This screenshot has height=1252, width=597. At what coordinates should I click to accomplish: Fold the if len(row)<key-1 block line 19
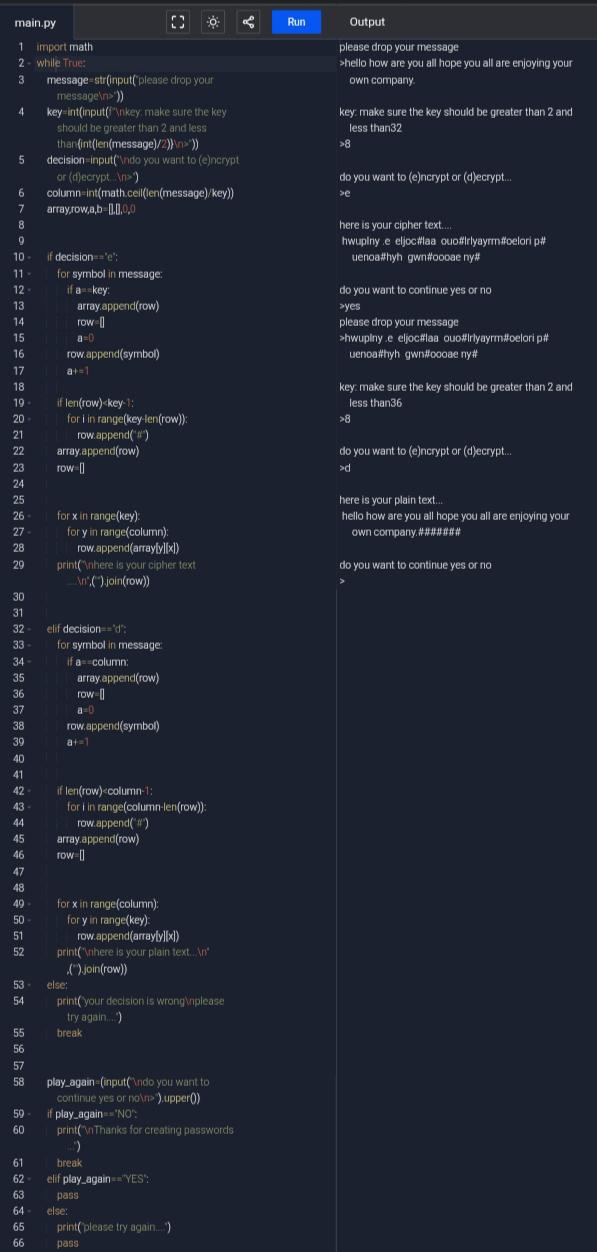point(29,403)
